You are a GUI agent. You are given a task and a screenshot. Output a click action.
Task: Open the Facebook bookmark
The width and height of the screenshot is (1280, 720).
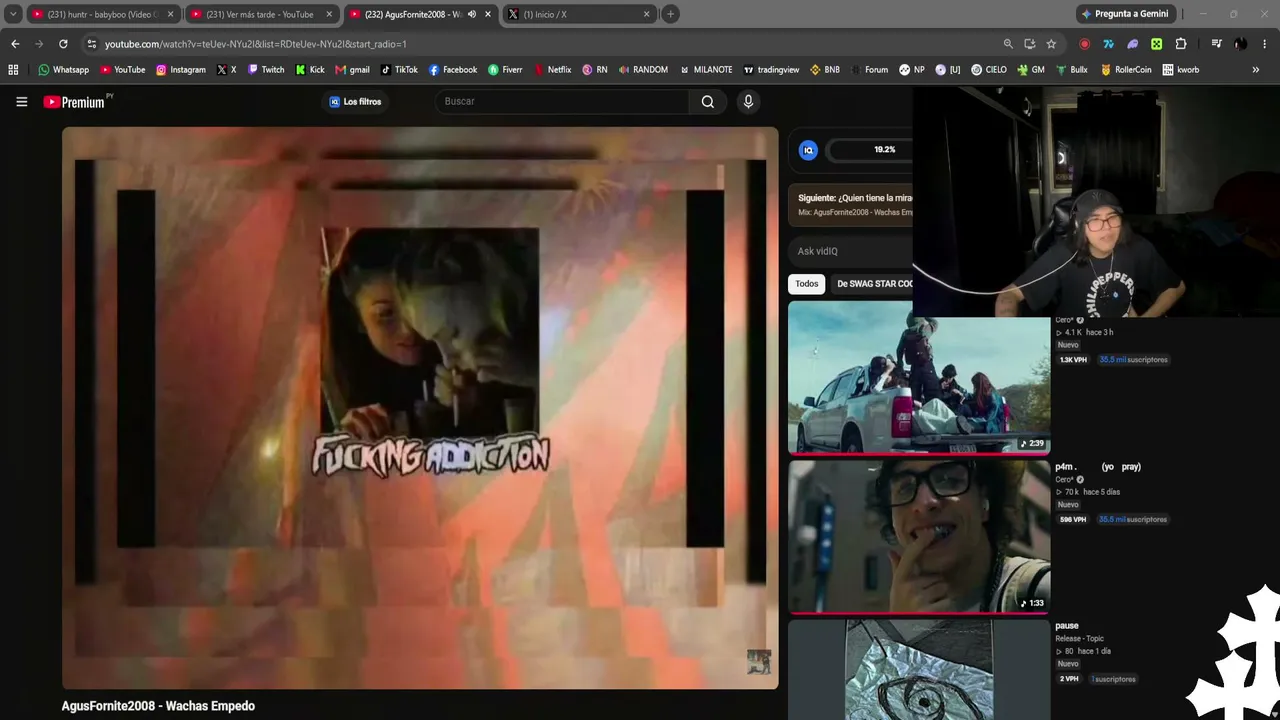pyautogui.click(x=453, y=70)
